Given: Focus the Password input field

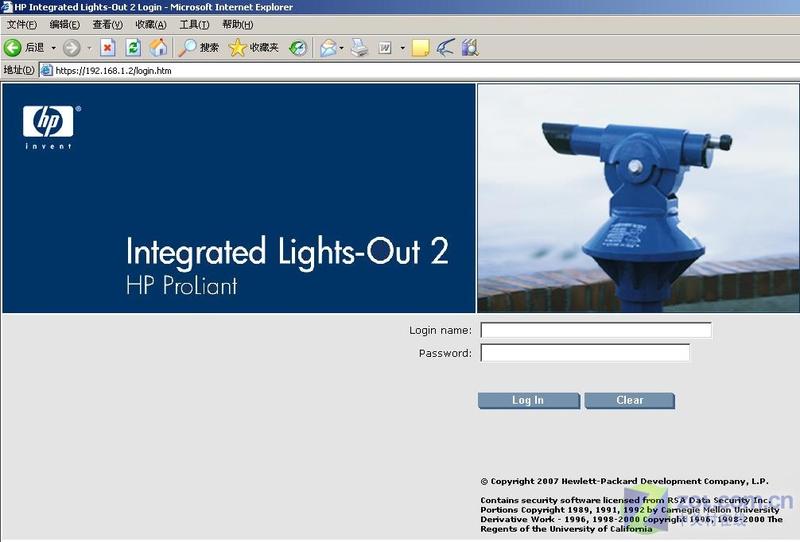Looking at the screenshot, I should 585,353.
